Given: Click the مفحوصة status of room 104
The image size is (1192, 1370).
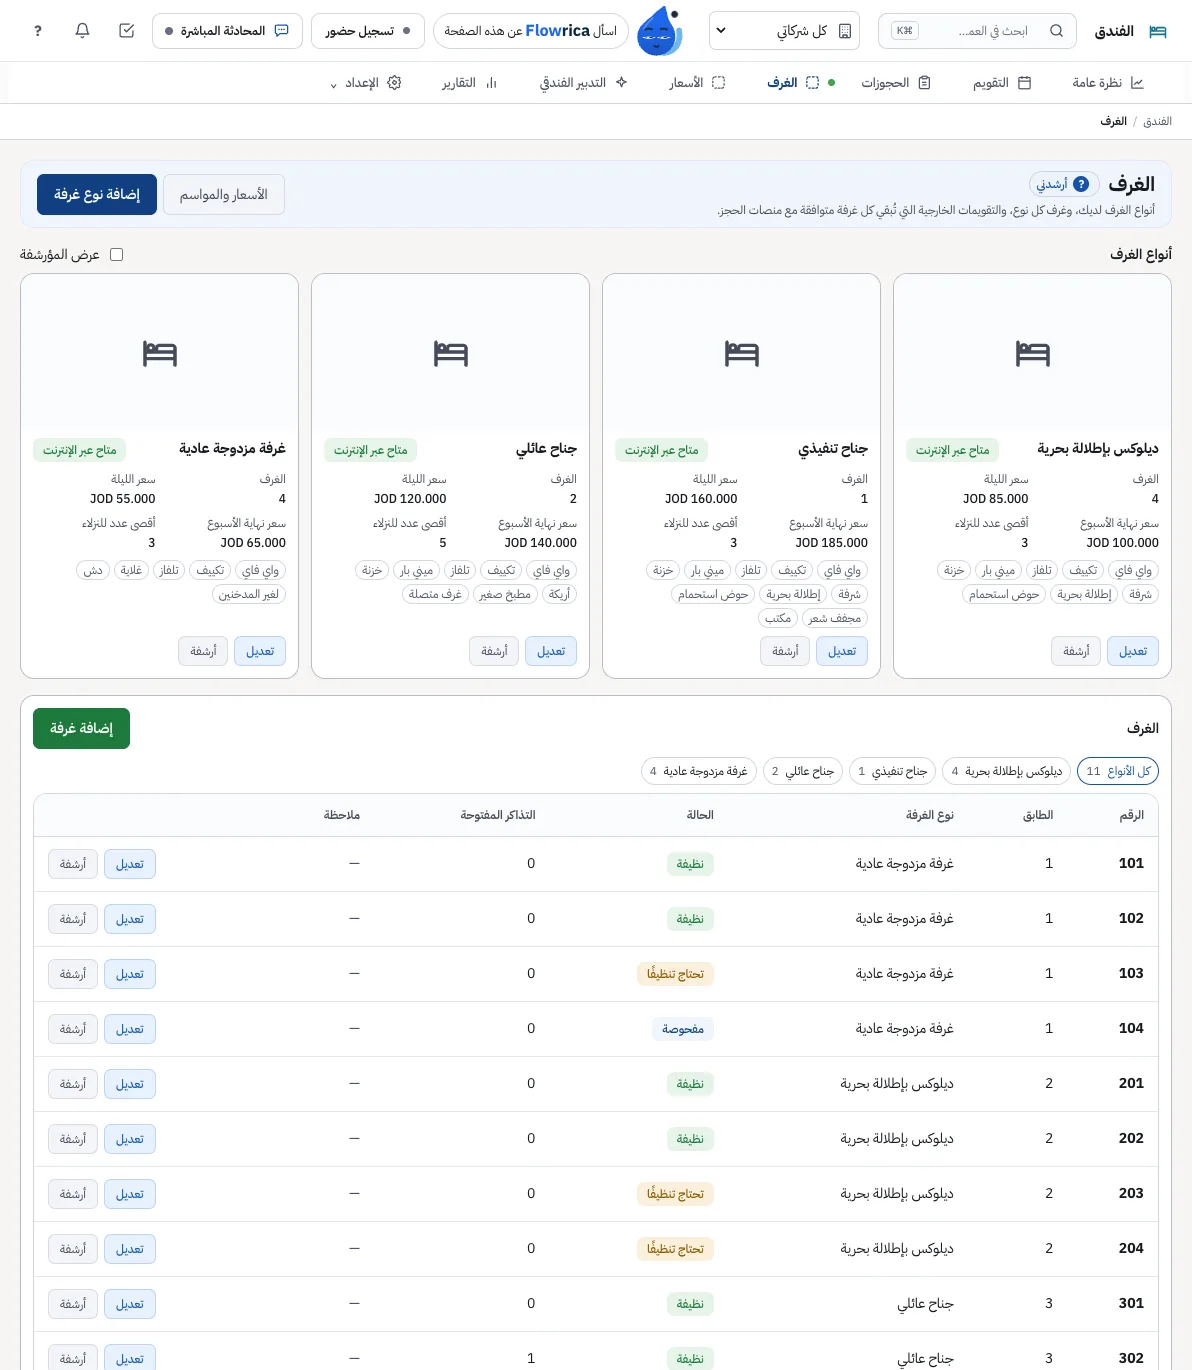Looking at the screenshot, I should click(x=683, y=1029).
